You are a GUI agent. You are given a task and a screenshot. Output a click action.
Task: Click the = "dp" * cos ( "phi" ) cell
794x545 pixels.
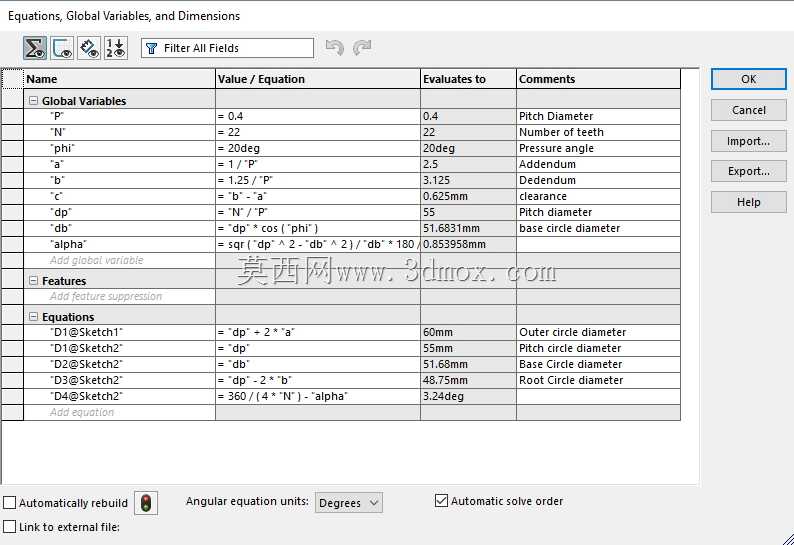(x=318, y=228)
